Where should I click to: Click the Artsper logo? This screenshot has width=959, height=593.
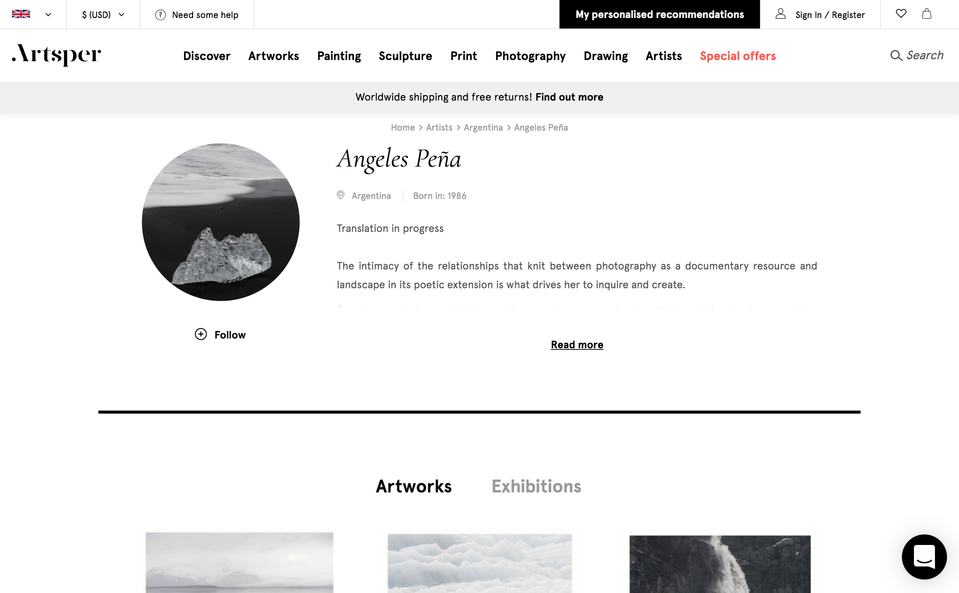pyautogui.click(x=56, y=54)
